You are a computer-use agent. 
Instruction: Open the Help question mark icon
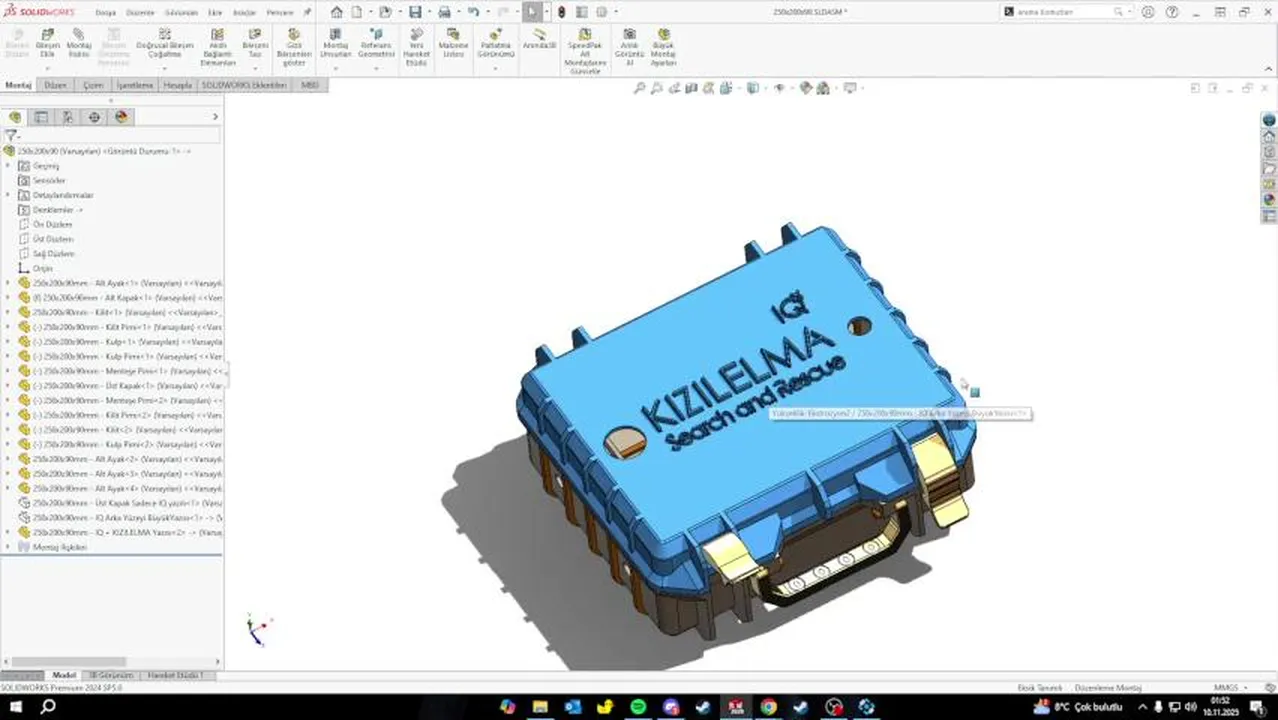(x=1172, y=12)
